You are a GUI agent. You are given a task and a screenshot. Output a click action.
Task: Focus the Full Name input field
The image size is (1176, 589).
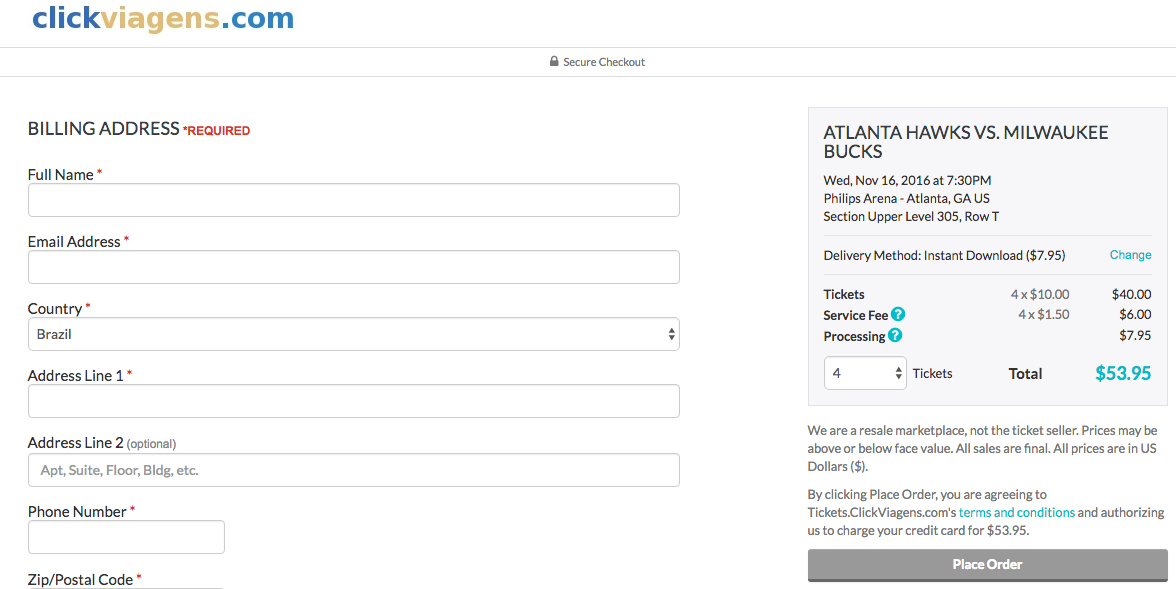[353, 200]
